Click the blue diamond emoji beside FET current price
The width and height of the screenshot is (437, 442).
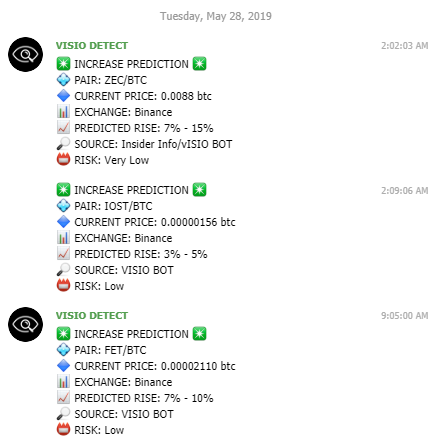[63, 366]
